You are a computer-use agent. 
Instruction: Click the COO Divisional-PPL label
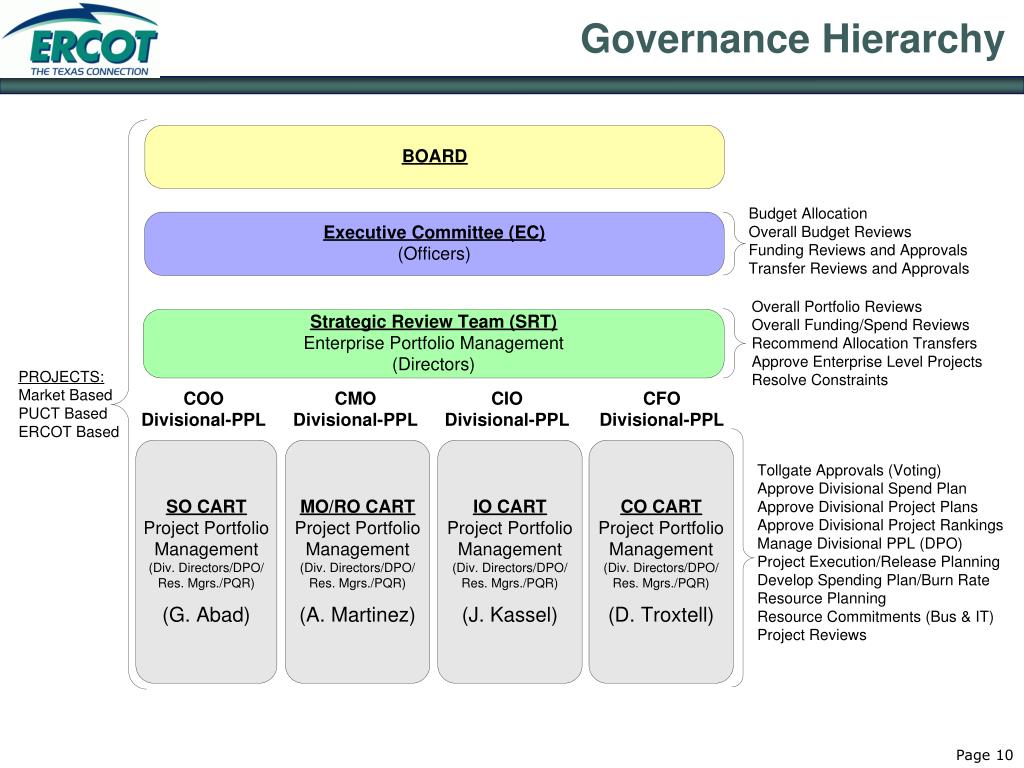(204, 409)
